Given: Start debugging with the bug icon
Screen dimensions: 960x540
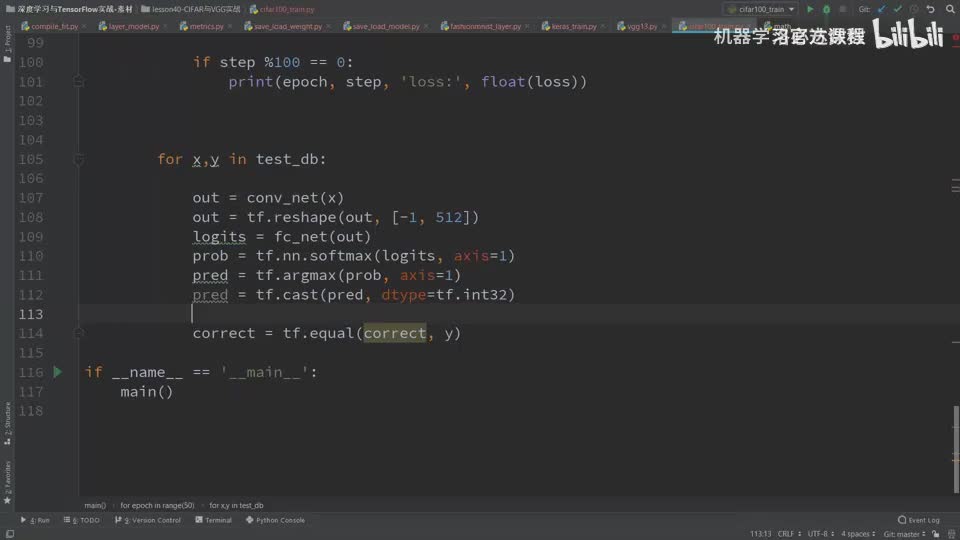Looking at the screenshot, I should [x=827, y=9].
